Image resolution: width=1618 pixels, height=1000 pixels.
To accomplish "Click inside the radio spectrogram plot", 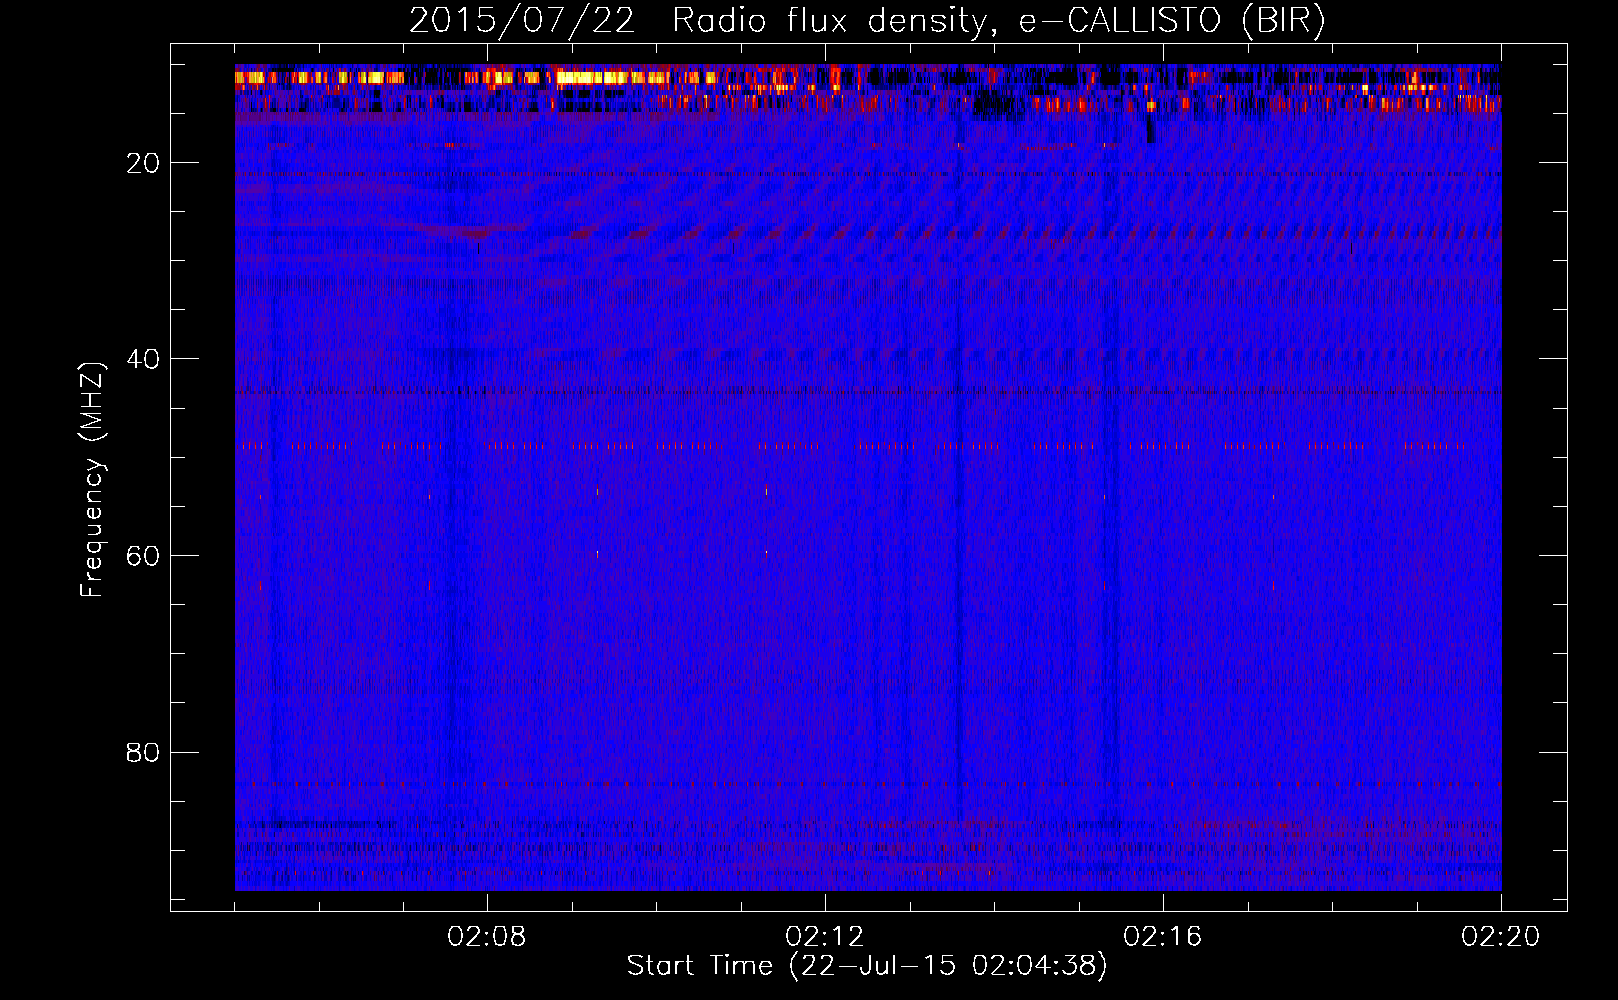I will click(x=868, y=477).
